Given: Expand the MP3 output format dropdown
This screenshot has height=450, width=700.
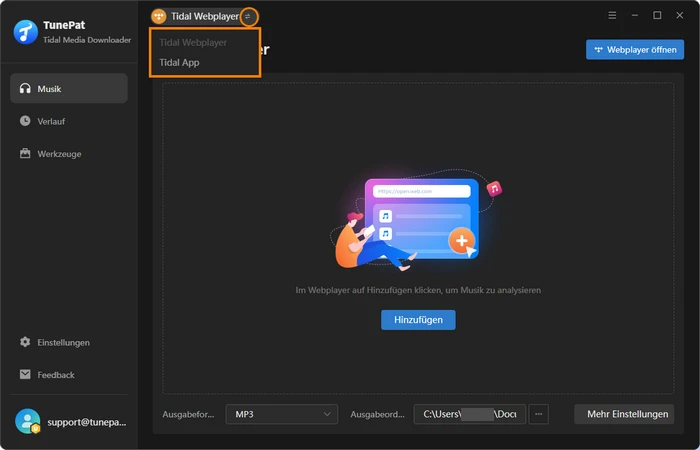Looking at the screenshot, I should 282,414.
